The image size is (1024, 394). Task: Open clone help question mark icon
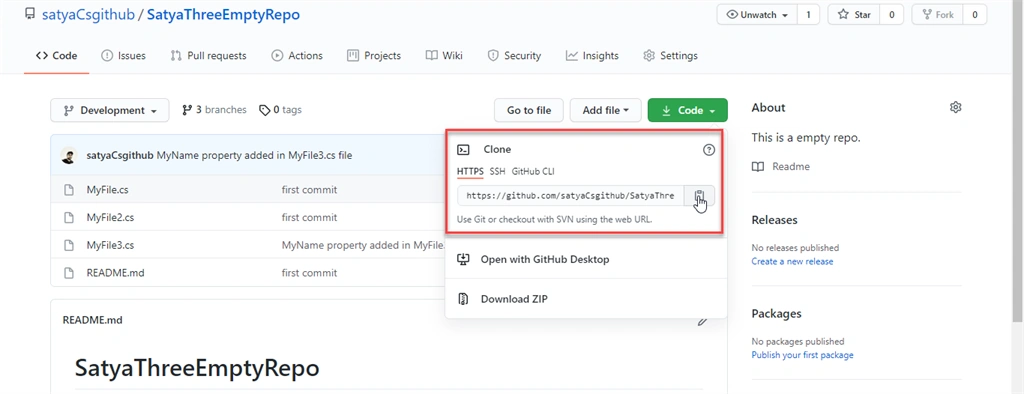point(709,150)
